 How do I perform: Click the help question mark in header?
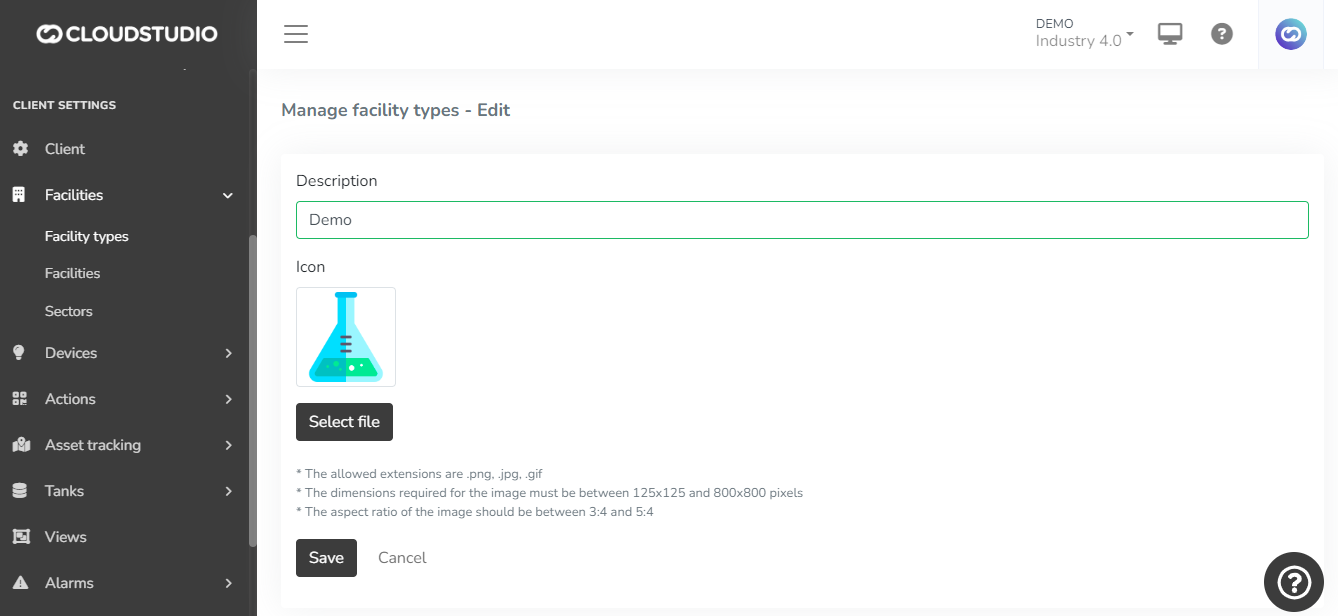1221,34
